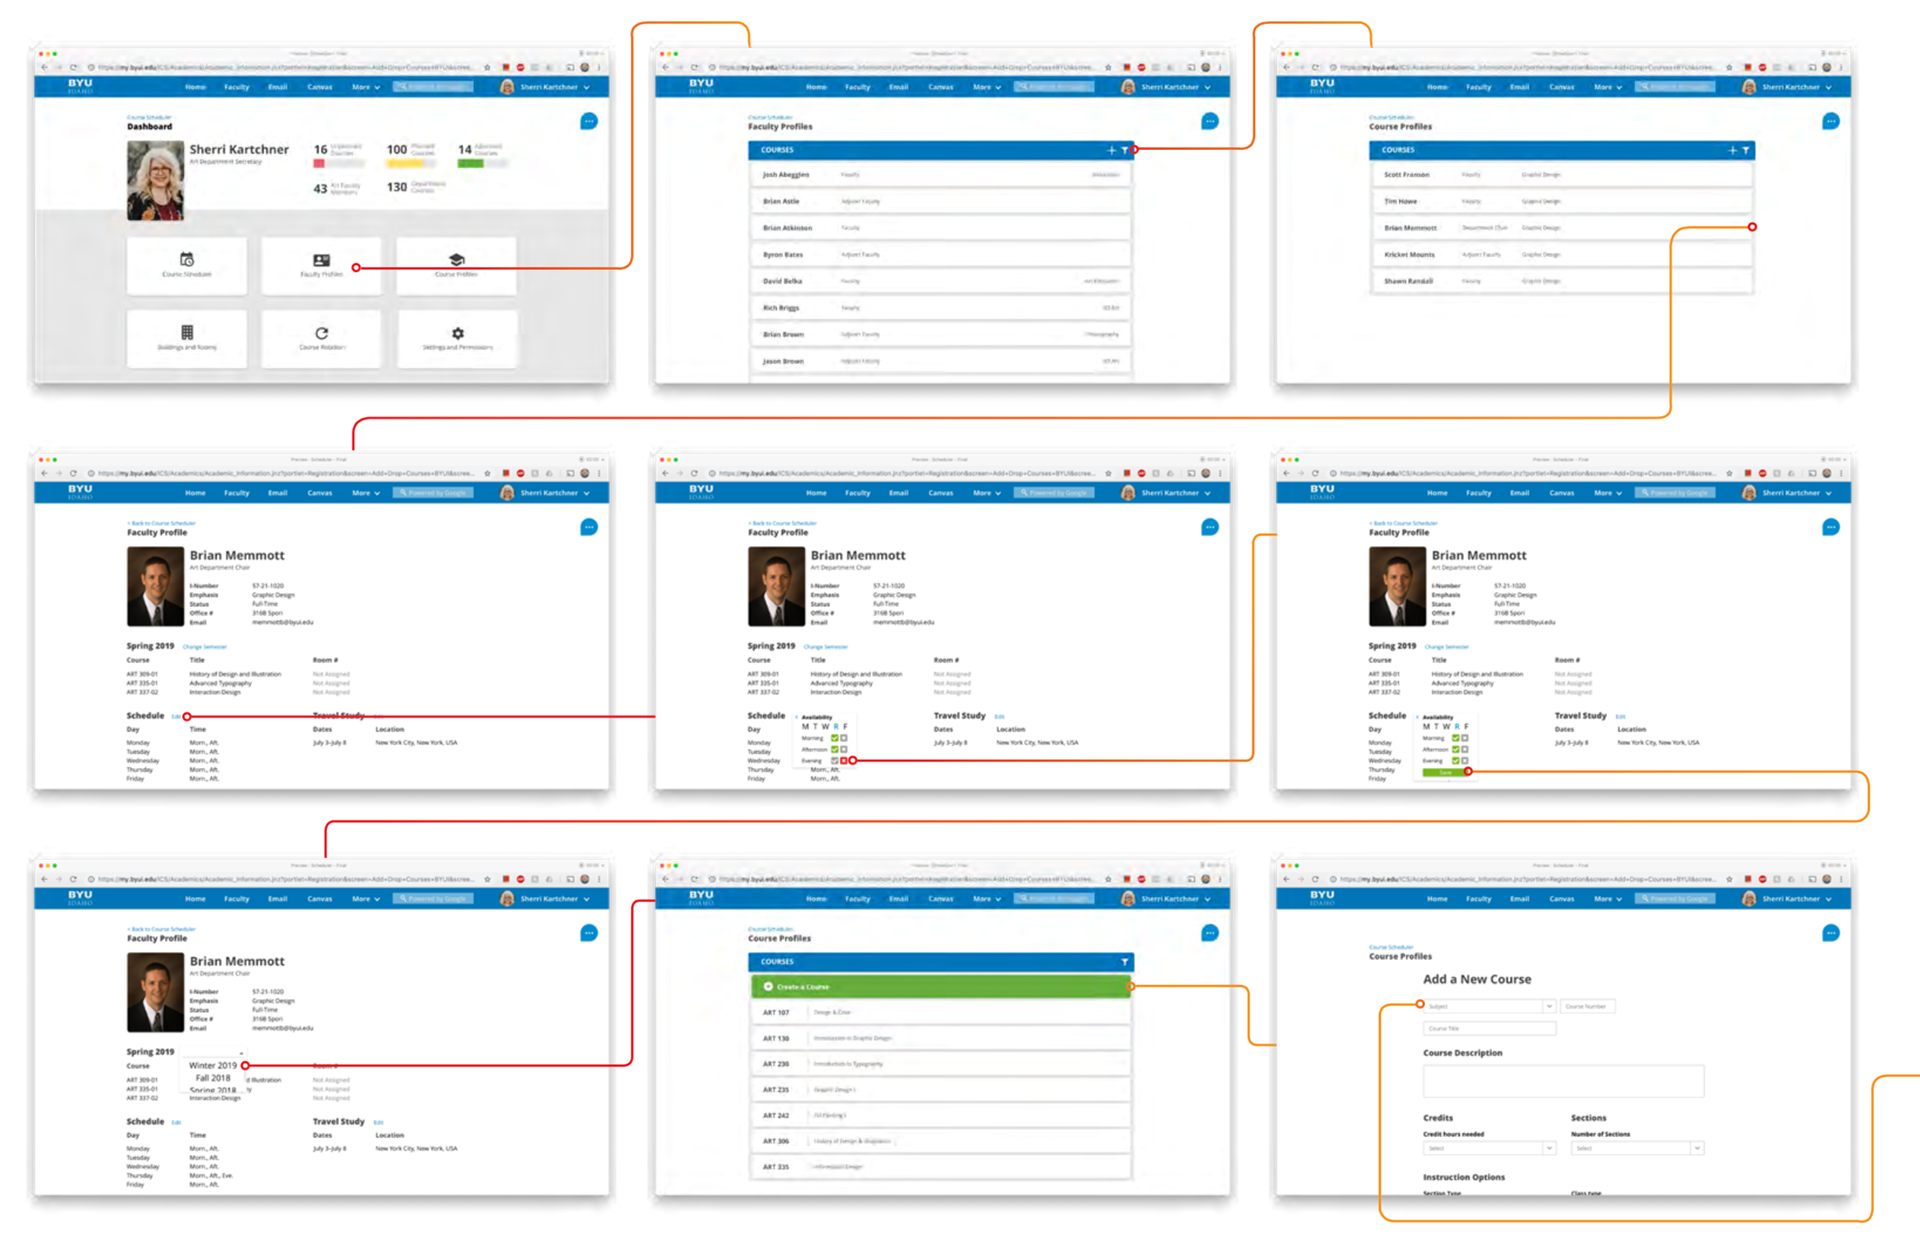Choose Winter 2019 from the semester list
This screenshot has height=1235, width=1920.
click(212, 1065)
